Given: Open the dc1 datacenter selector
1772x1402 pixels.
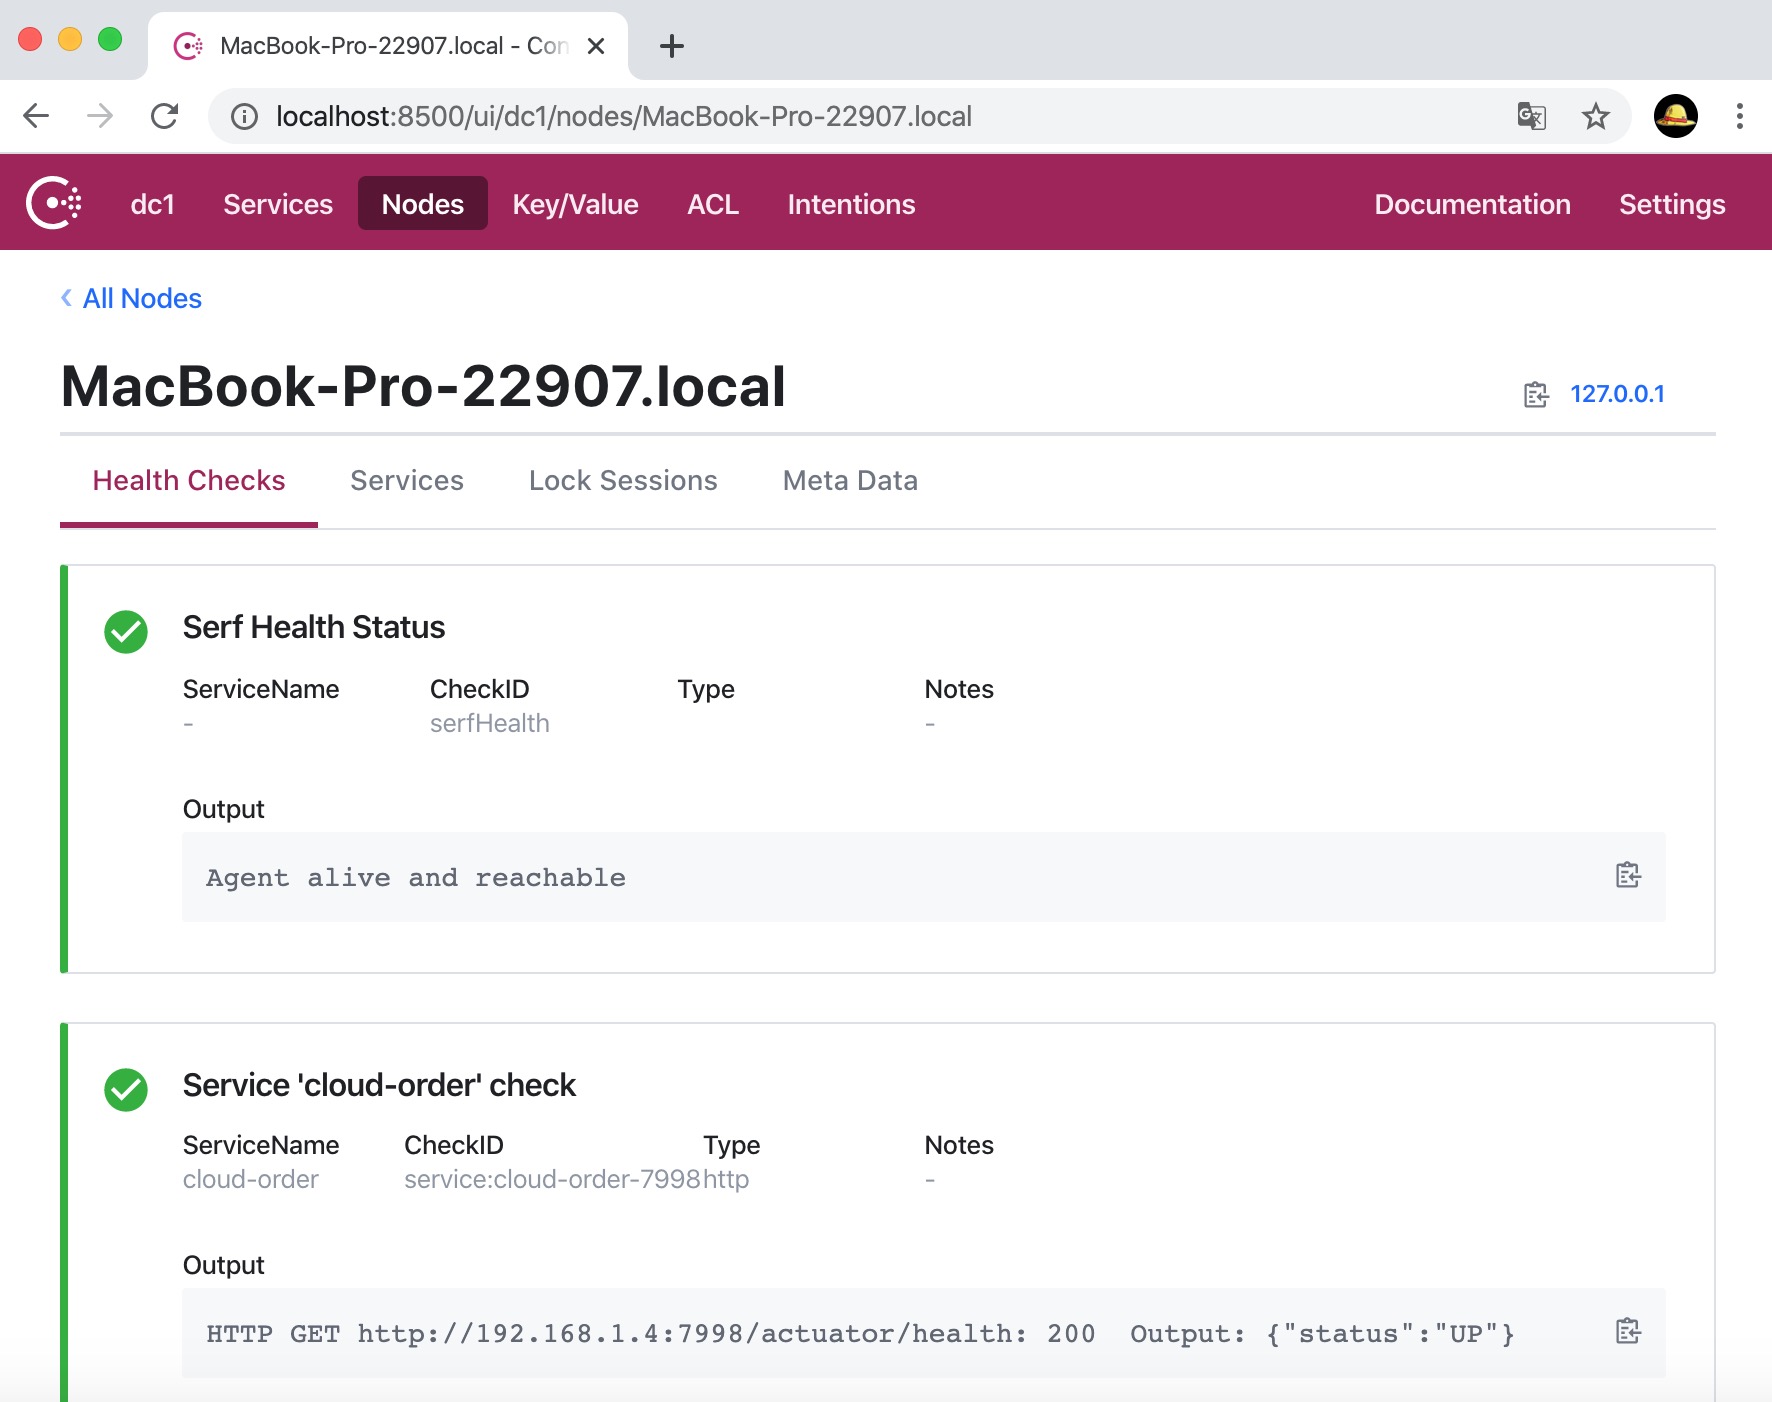Looking at the screenshot, I should pyautogui.click(x=152, y=204).
